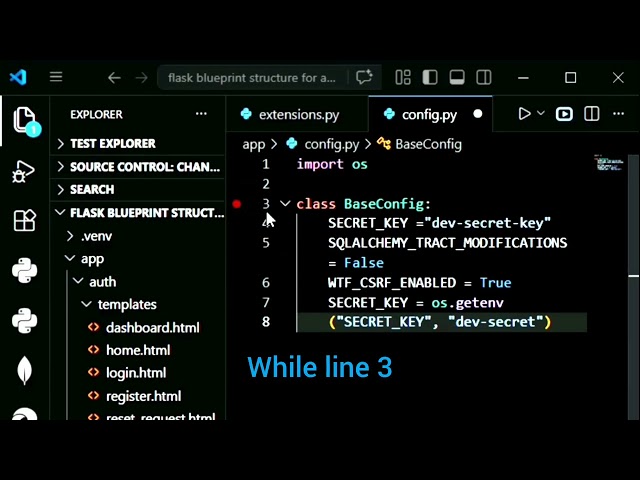
Task: Collapse the auth folder
Action: coord(139,282)
